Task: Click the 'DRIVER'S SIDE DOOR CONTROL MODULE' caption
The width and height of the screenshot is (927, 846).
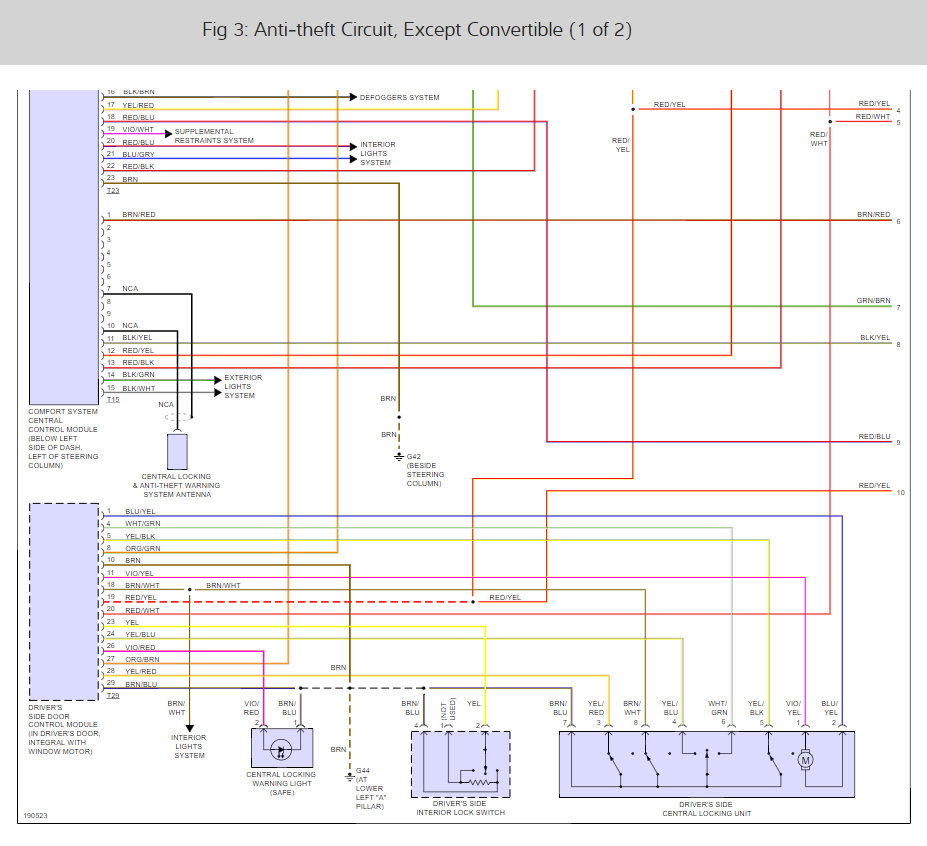Action: click(64, 729)
